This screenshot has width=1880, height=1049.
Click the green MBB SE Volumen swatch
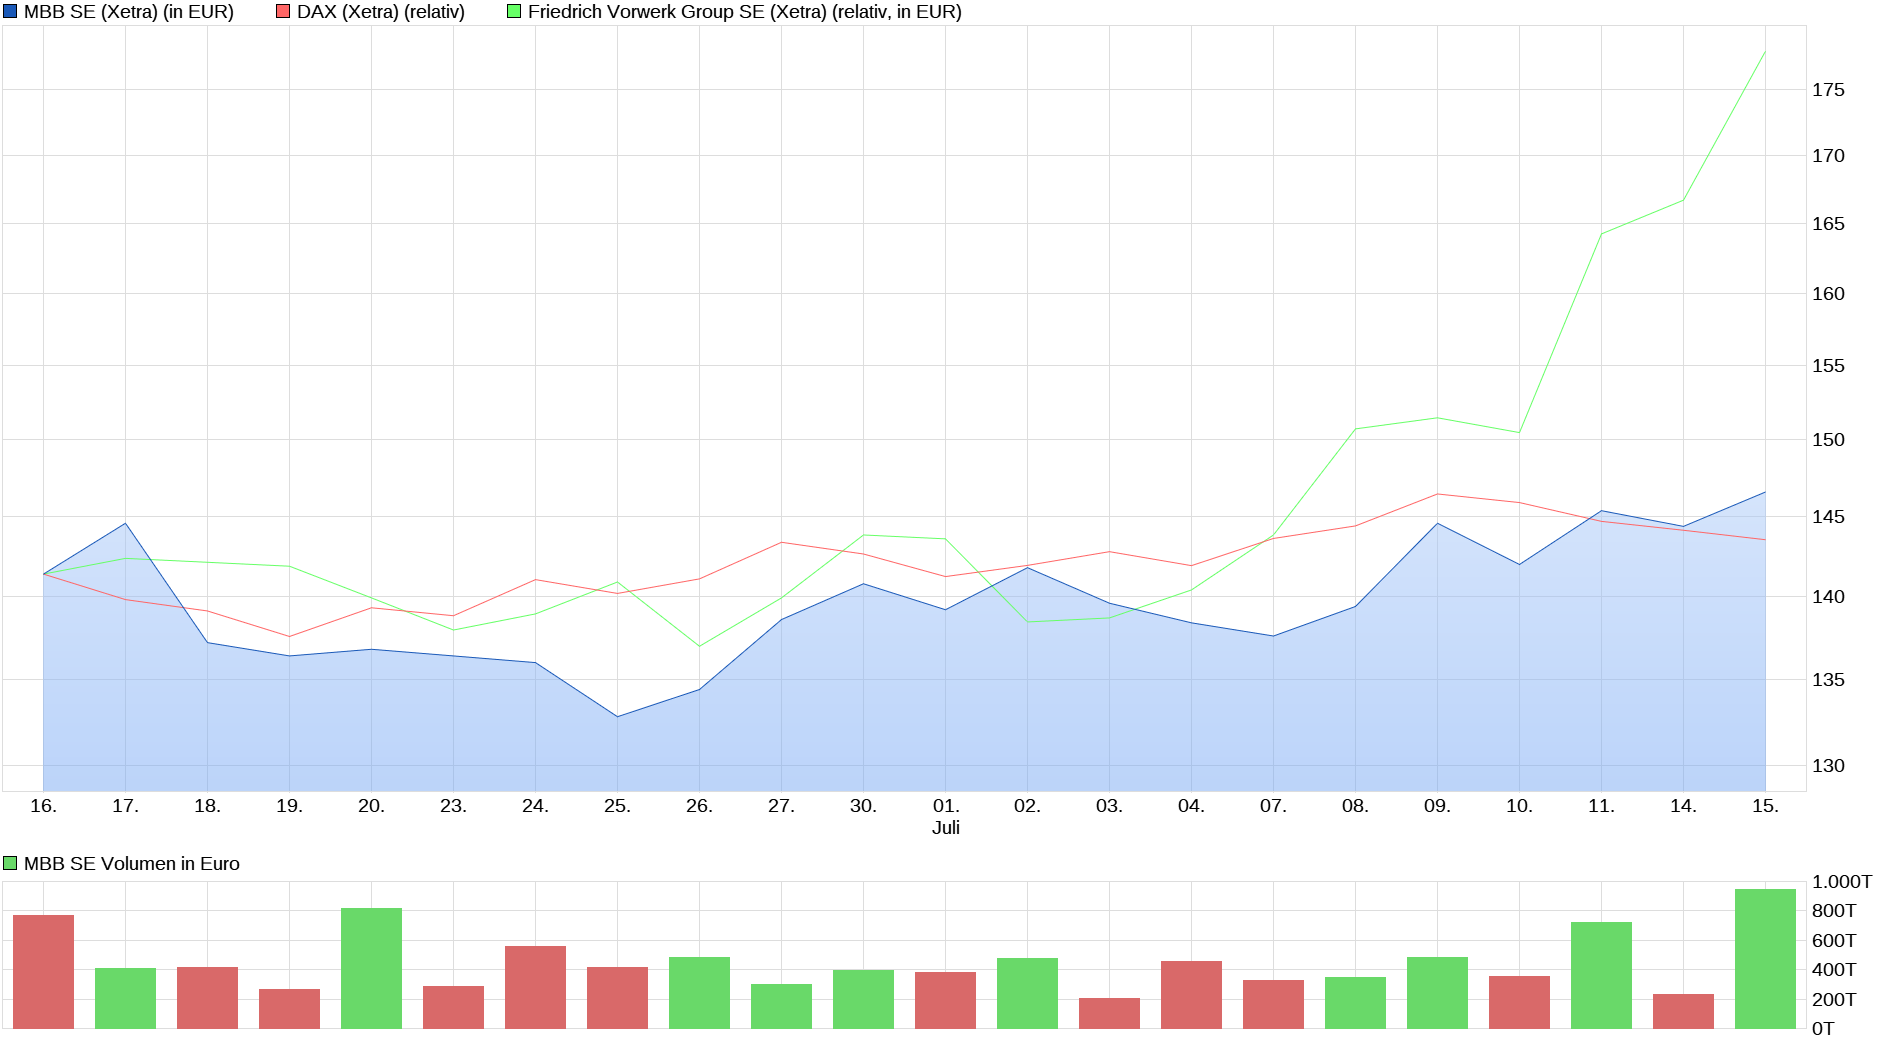(x=11, y=864)
